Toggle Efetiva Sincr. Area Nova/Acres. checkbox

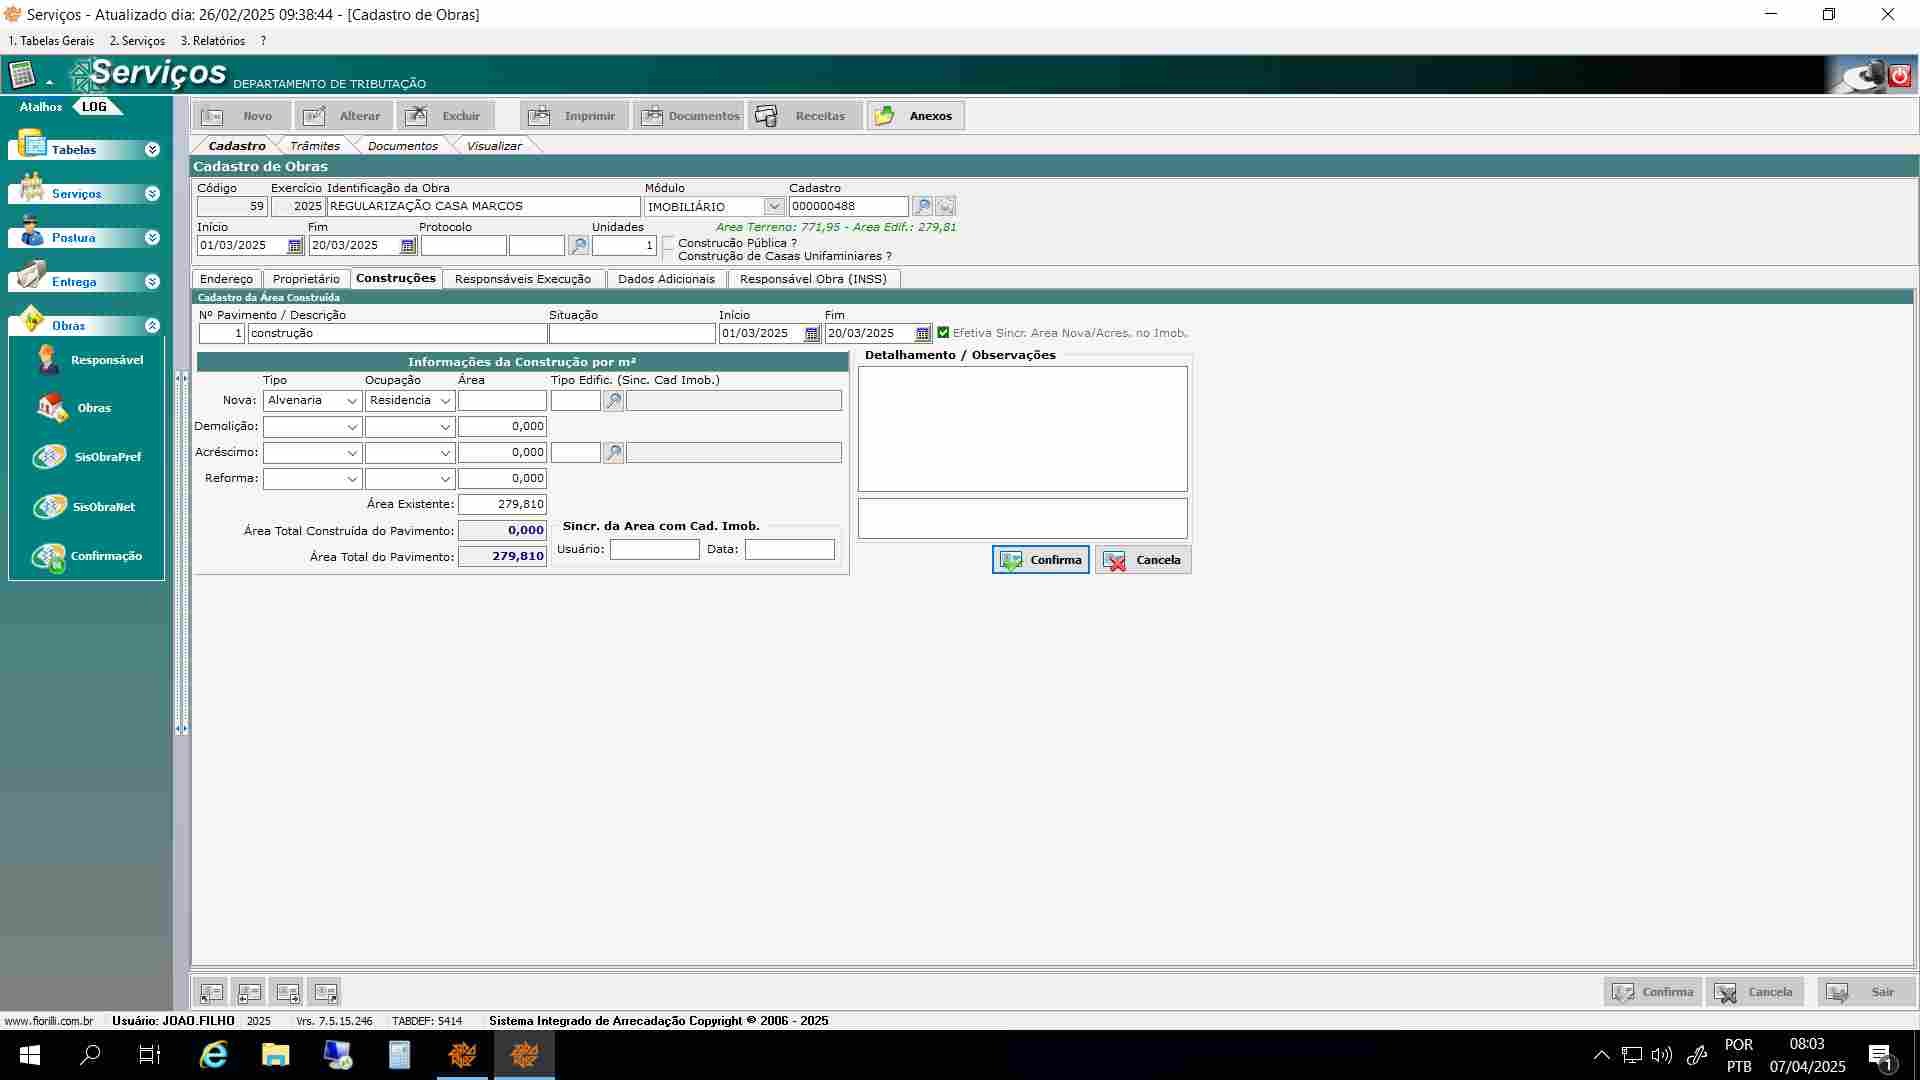(943, 333)
